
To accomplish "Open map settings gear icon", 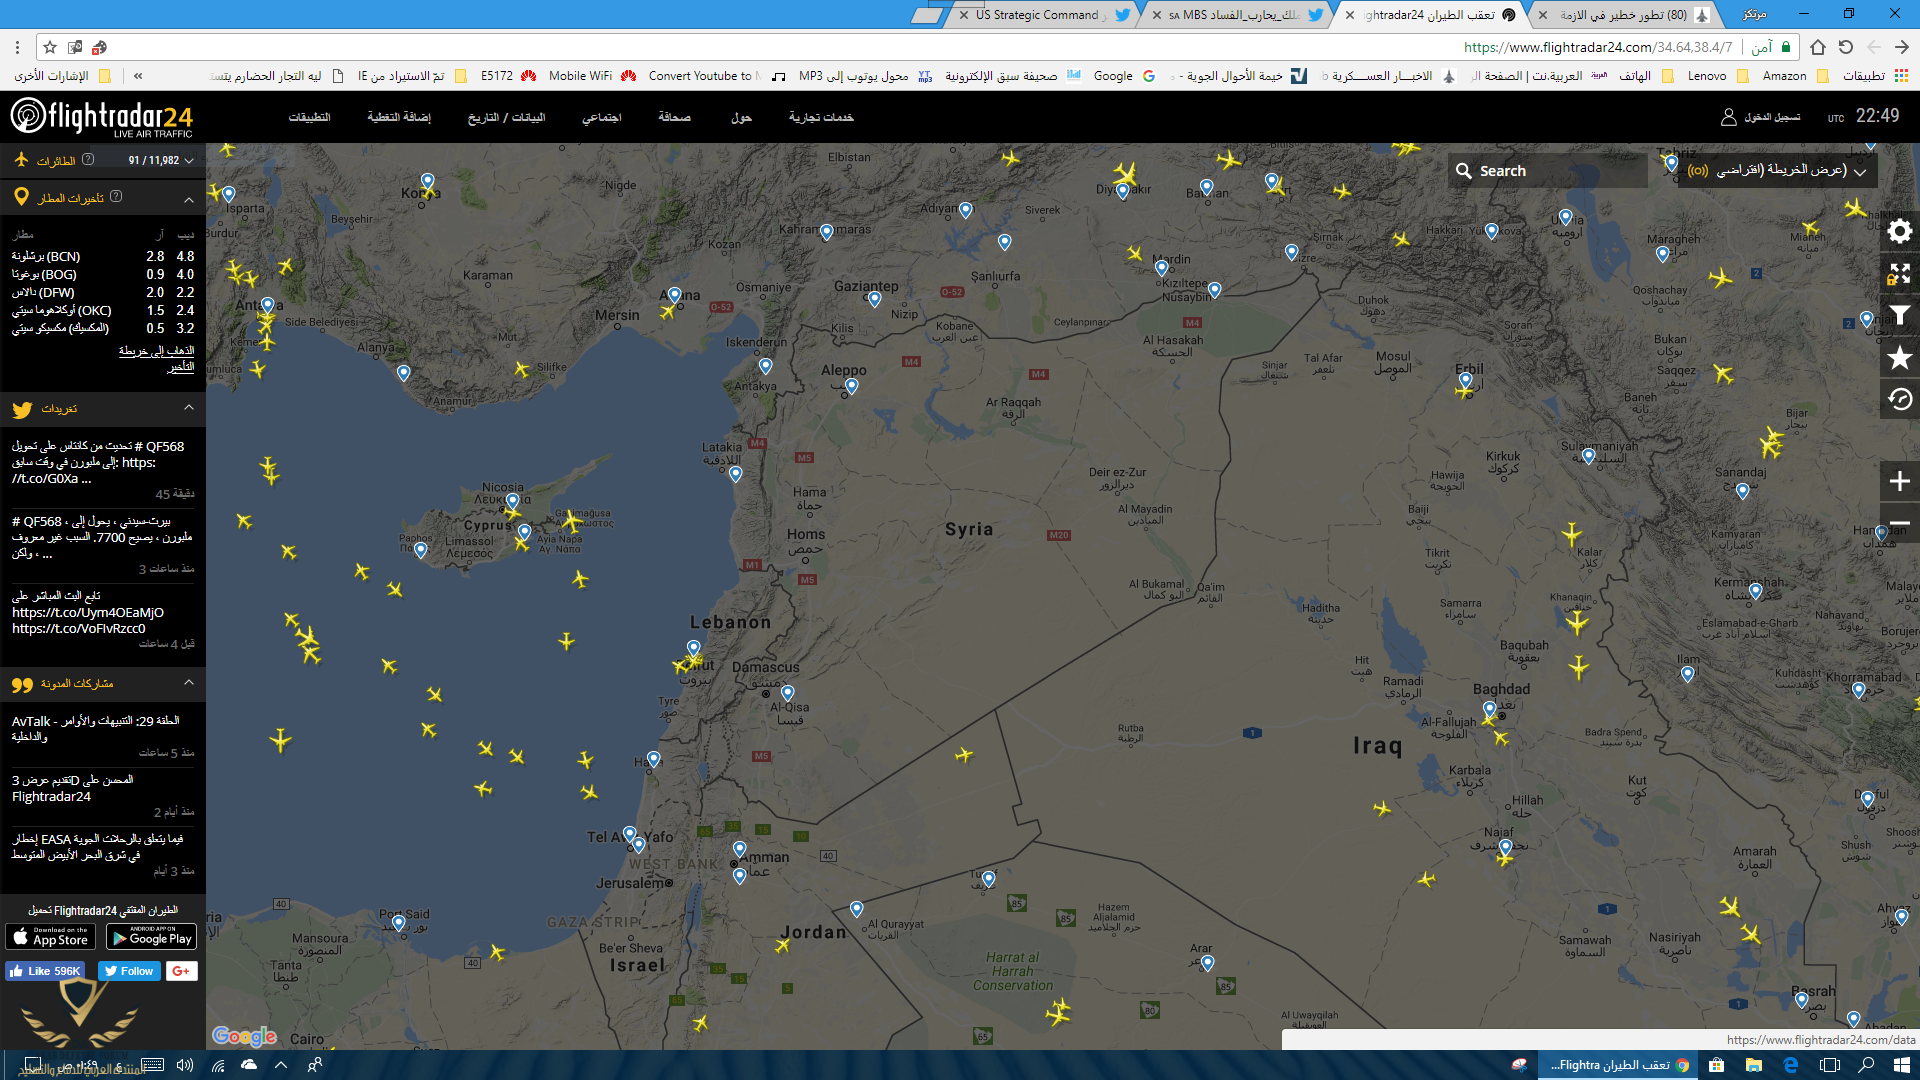I will (1899, 231).
